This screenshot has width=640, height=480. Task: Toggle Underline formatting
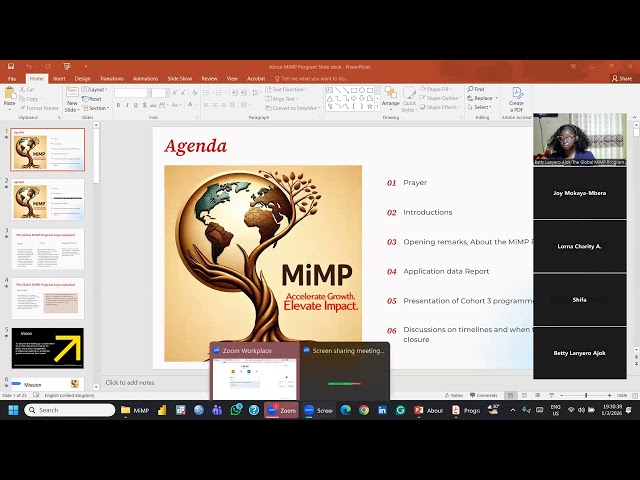[136, 105]
